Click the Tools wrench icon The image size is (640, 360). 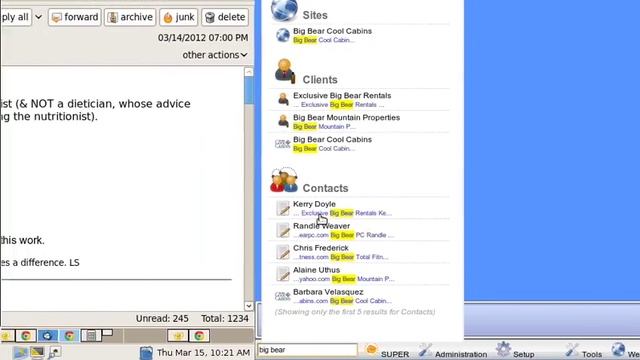571,350
